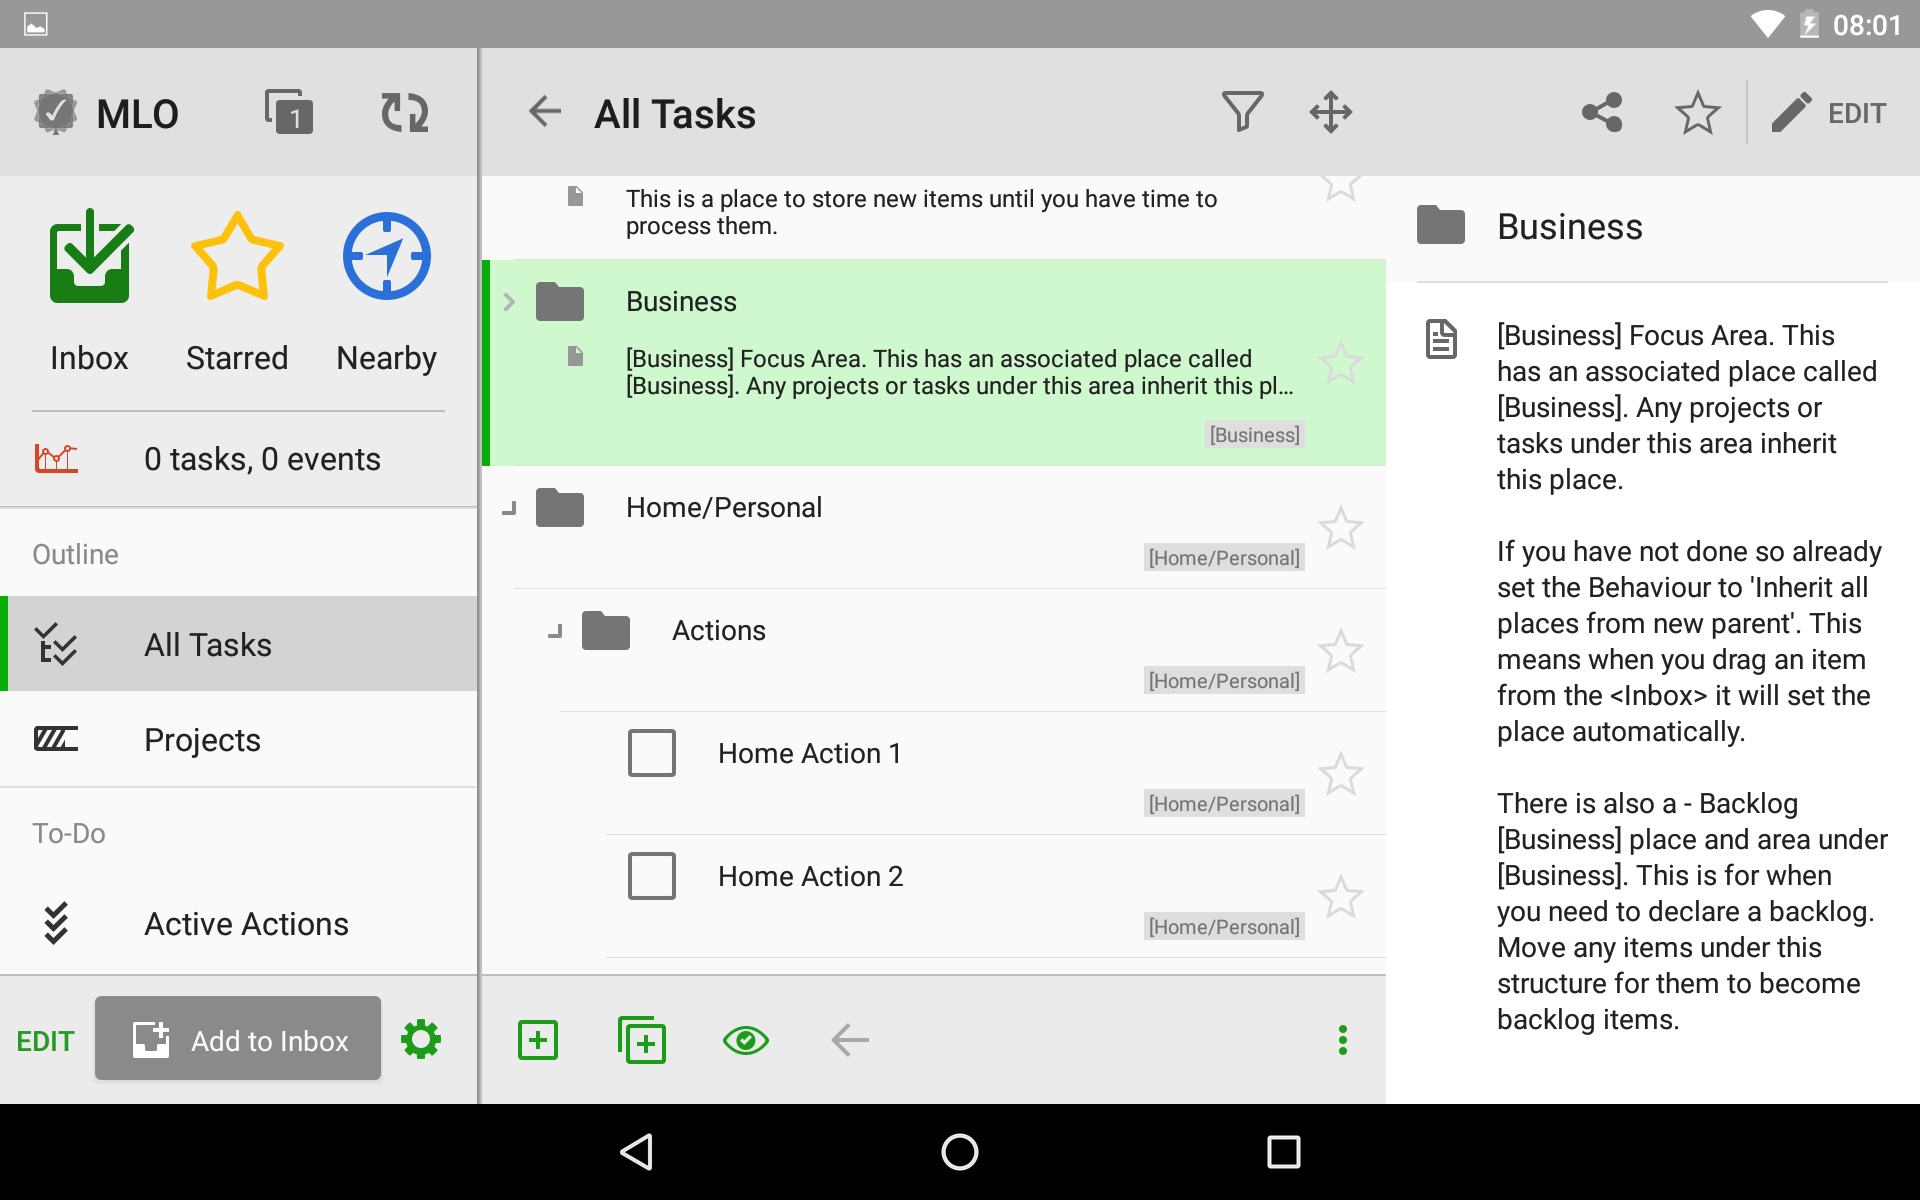1920x1200 pixels.
Task: Collapse the Home/Personal folder
Action: coord(509,508)
